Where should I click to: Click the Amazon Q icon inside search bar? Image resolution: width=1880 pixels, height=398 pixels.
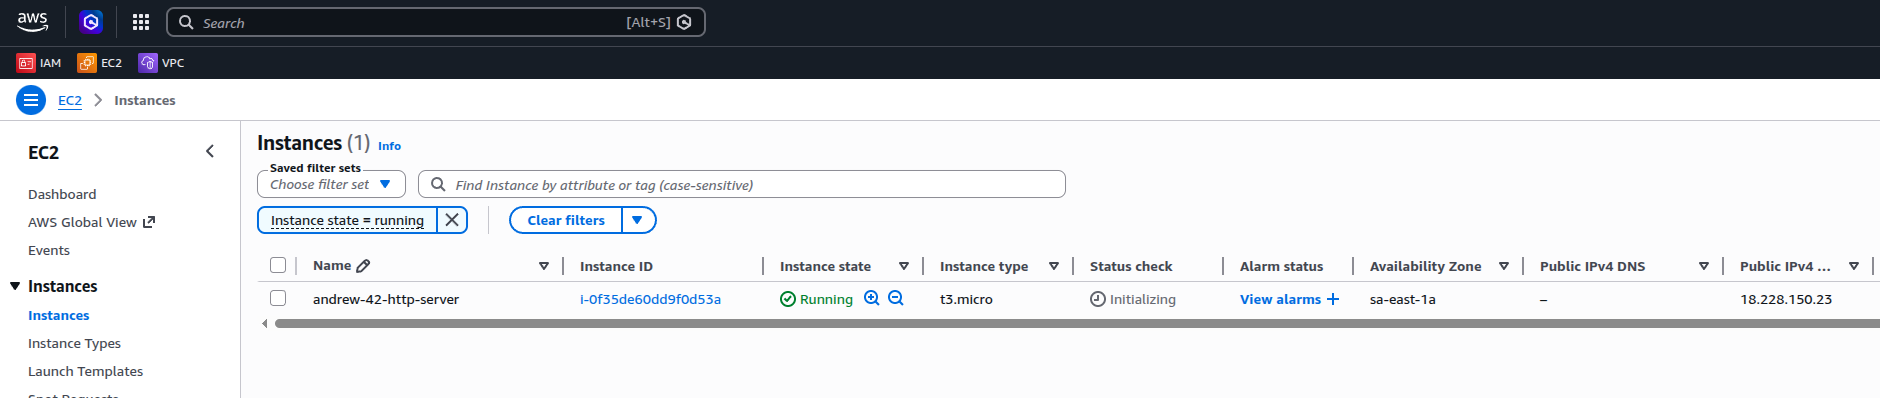pyautogui.click(x=684, y=22)
